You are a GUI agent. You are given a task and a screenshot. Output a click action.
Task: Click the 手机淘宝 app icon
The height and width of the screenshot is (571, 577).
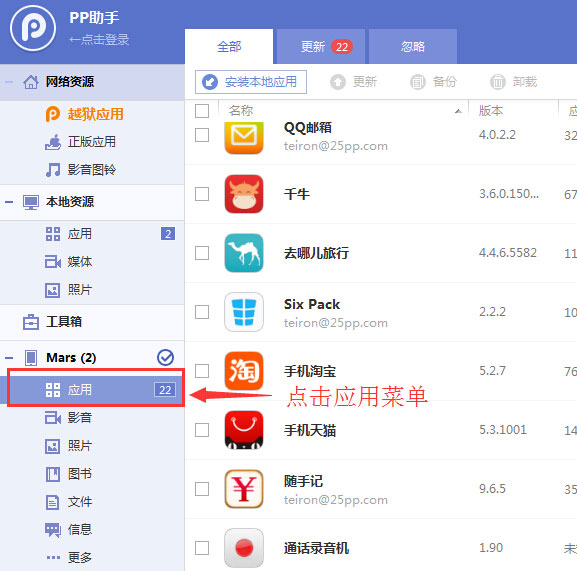(244, 371)
